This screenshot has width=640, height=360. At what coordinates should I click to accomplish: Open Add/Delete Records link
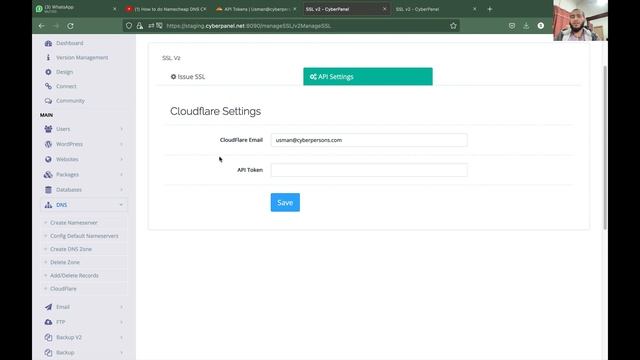74,276
